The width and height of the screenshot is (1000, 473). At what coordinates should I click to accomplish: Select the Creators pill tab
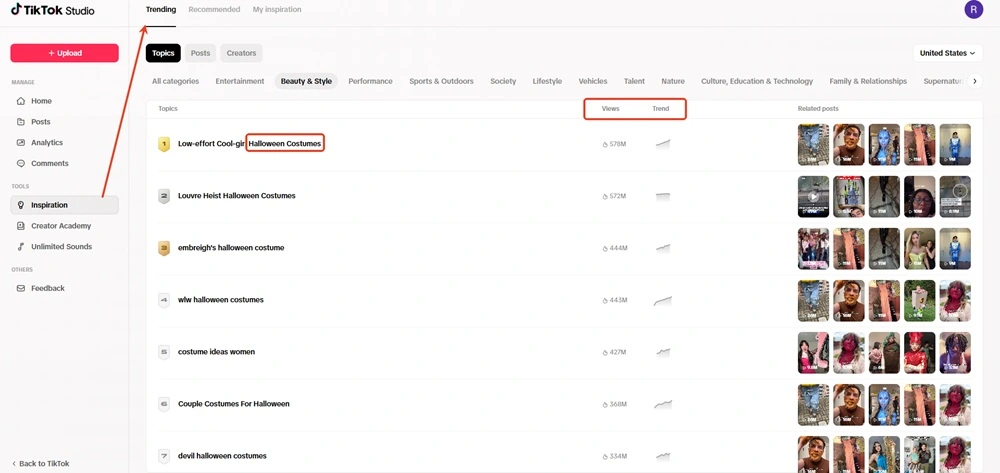click(241, 53)
